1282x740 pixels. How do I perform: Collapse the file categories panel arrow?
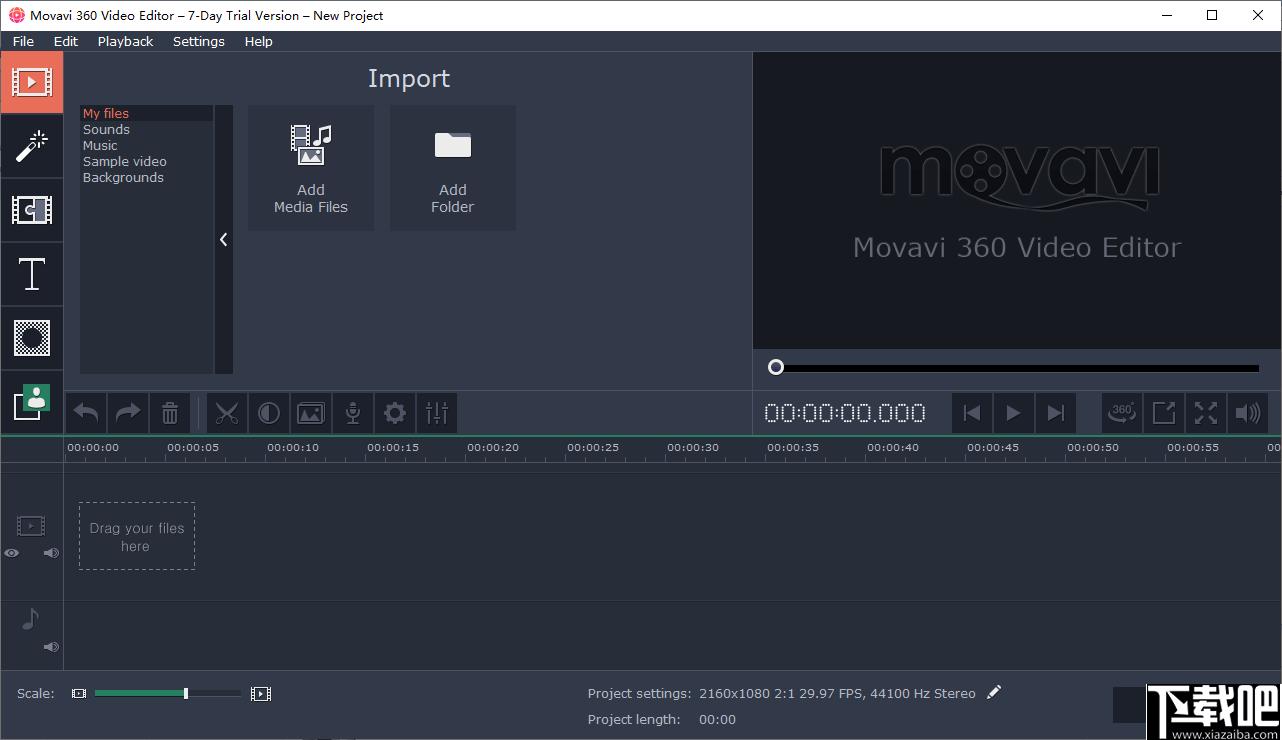coord(224,240)
